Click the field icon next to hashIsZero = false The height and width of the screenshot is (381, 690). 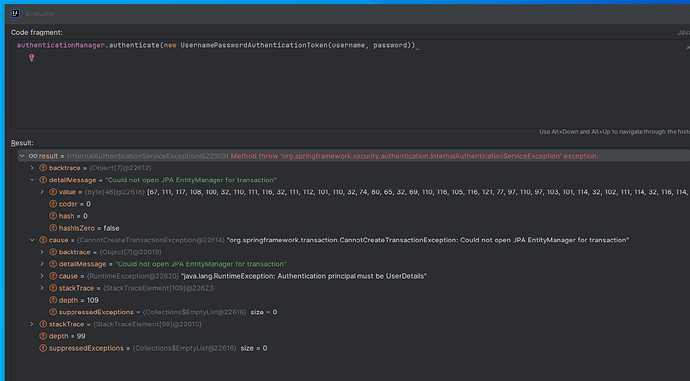pos(53,228)
